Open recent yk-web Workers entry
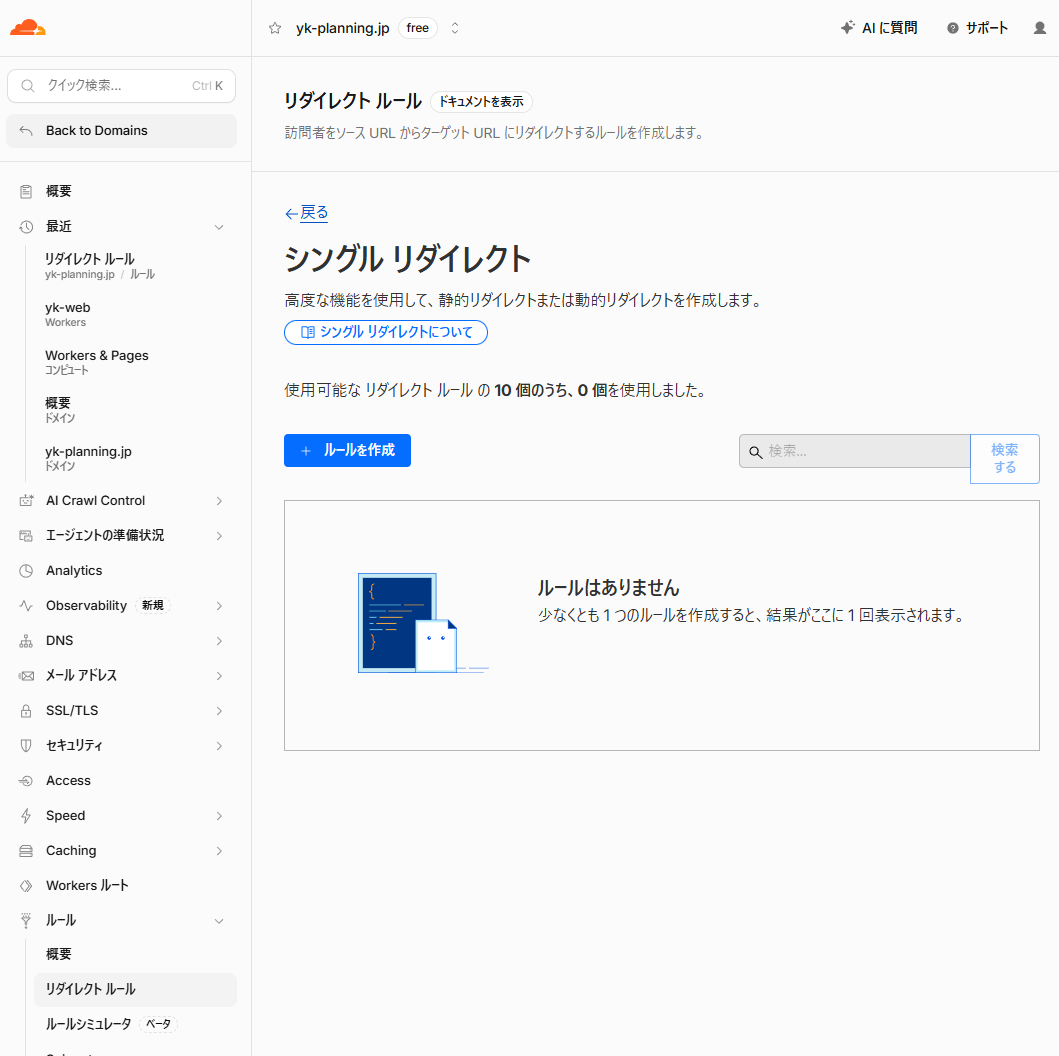 (x=68, y=315)
